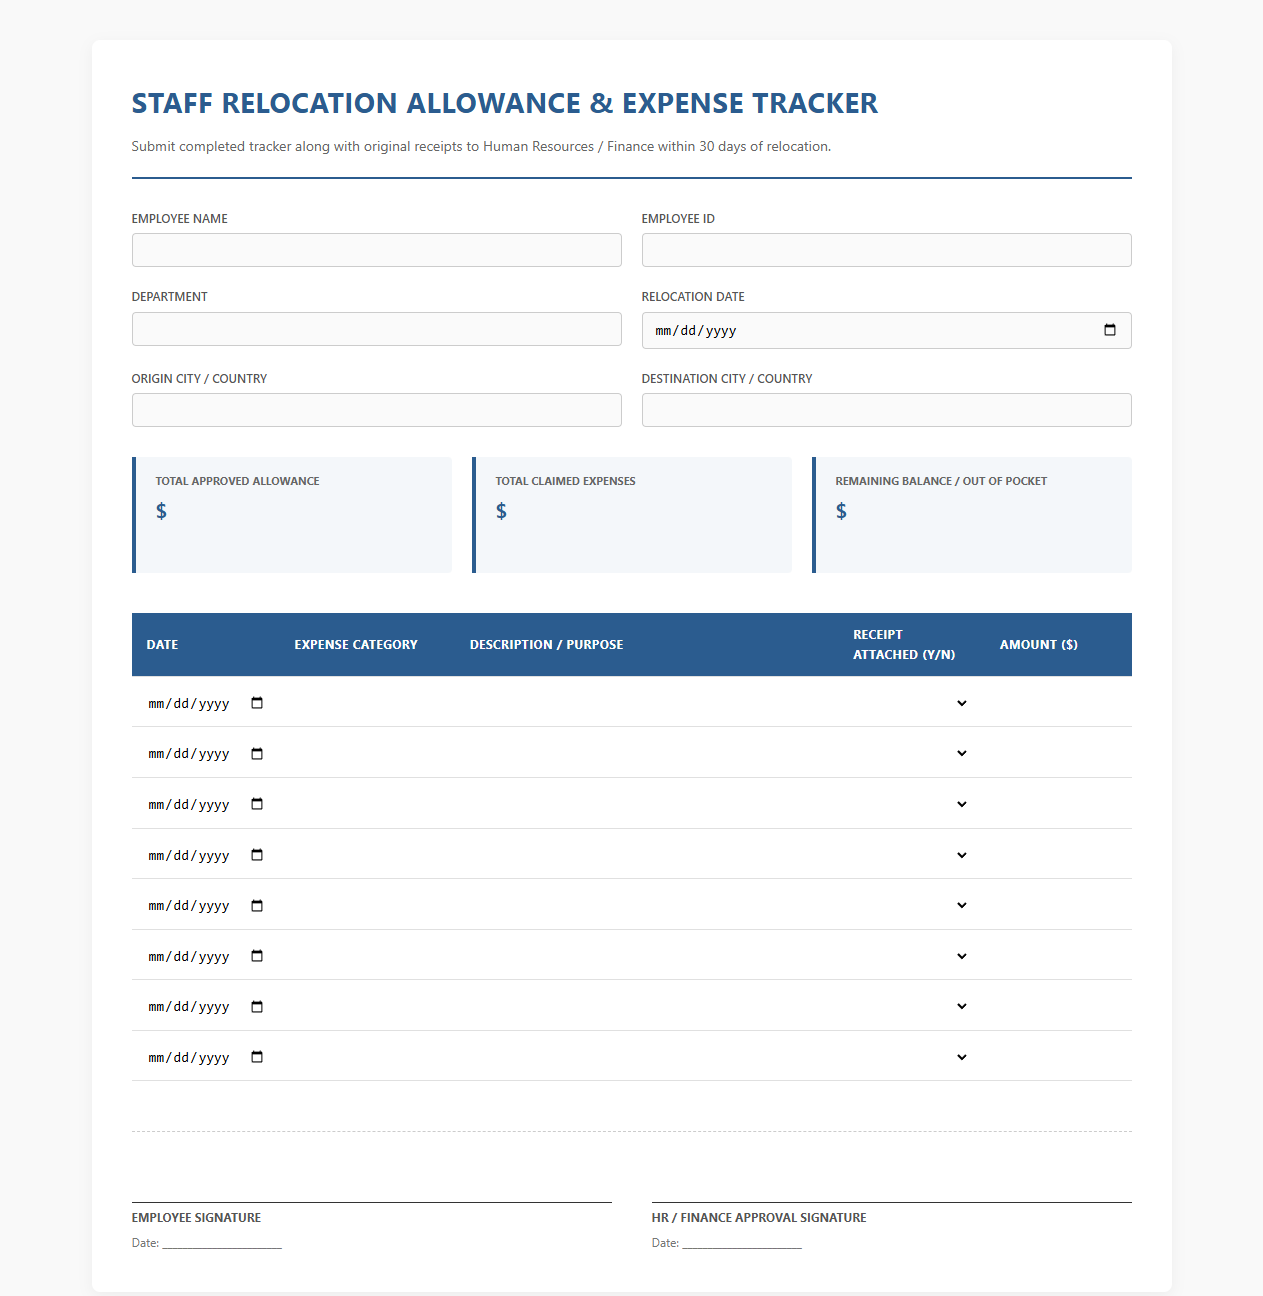Expand Receipt Attached dropdown in seventh row
The image size is (1263, 1296).
[x=911, y=1006]
